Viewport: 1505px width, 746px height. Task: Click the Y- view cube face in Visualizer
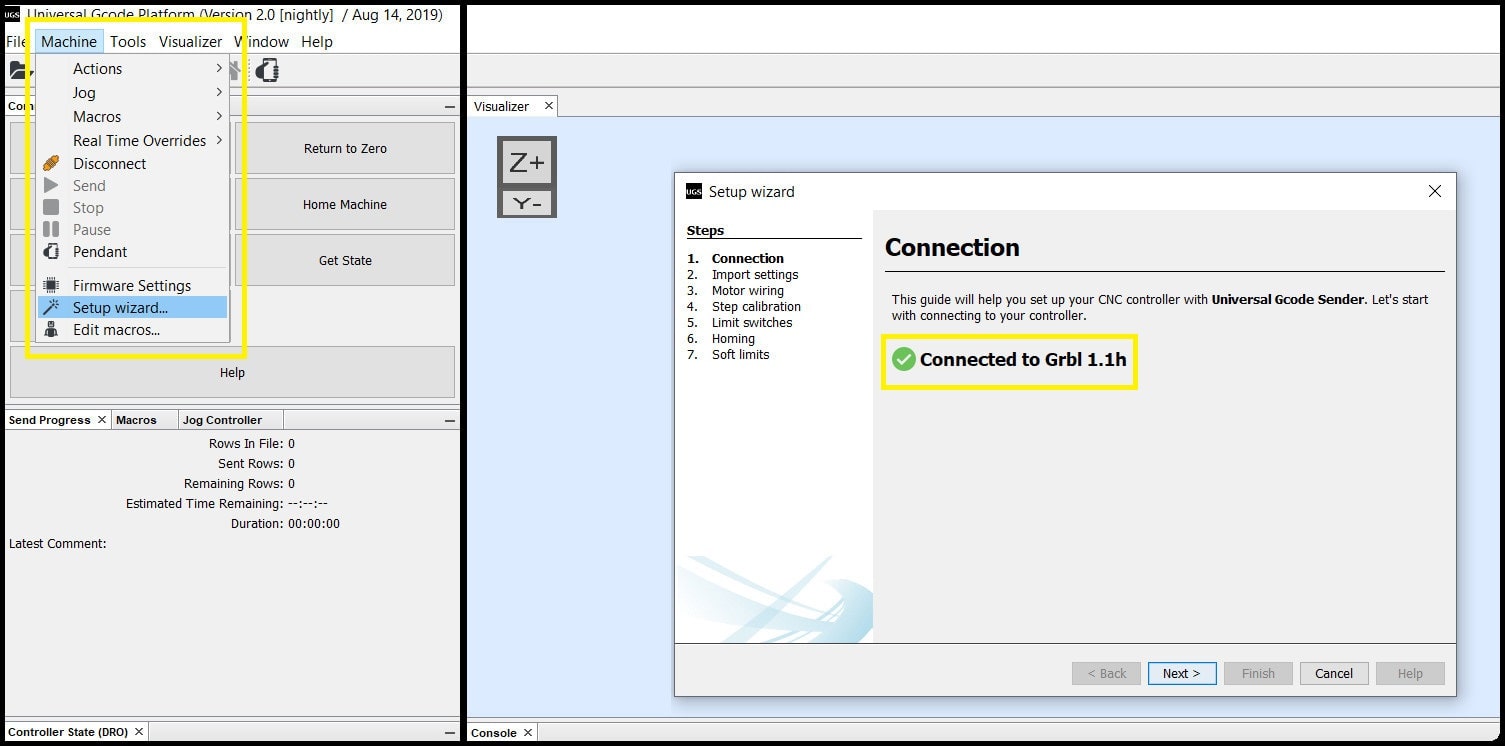point(527,203)
